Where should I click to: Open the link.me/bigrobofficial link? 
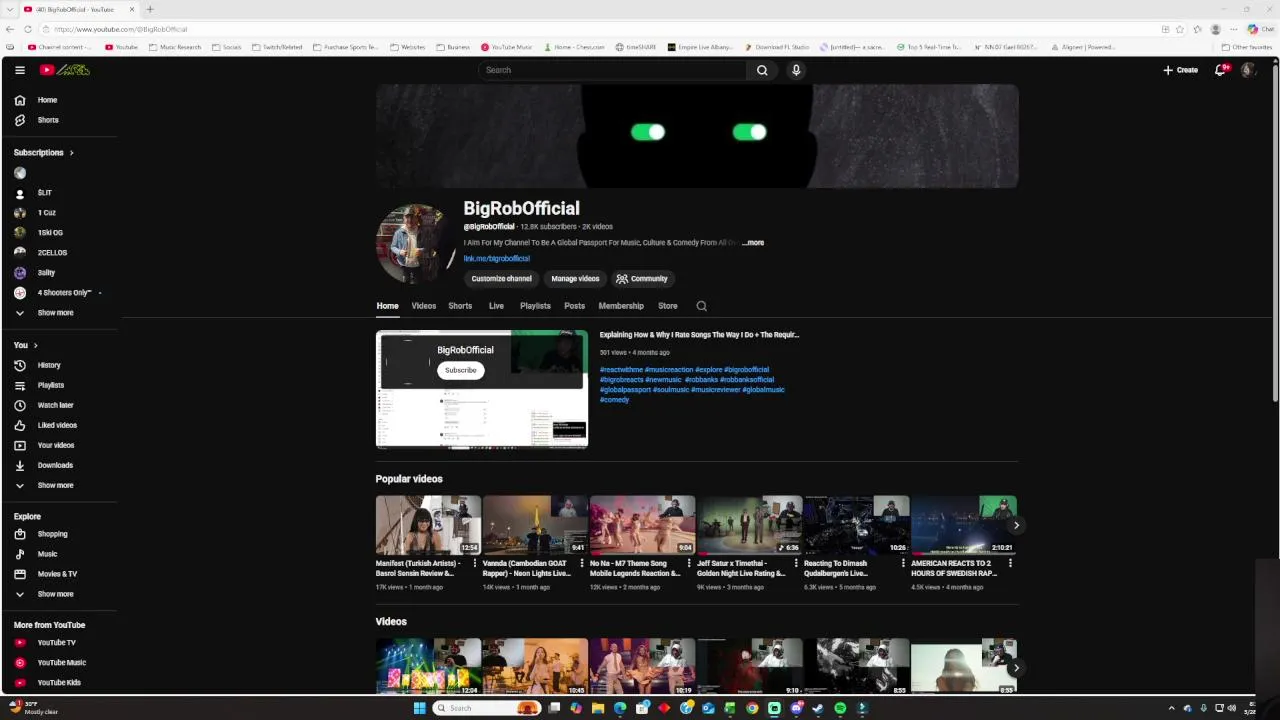pos(496,259)
